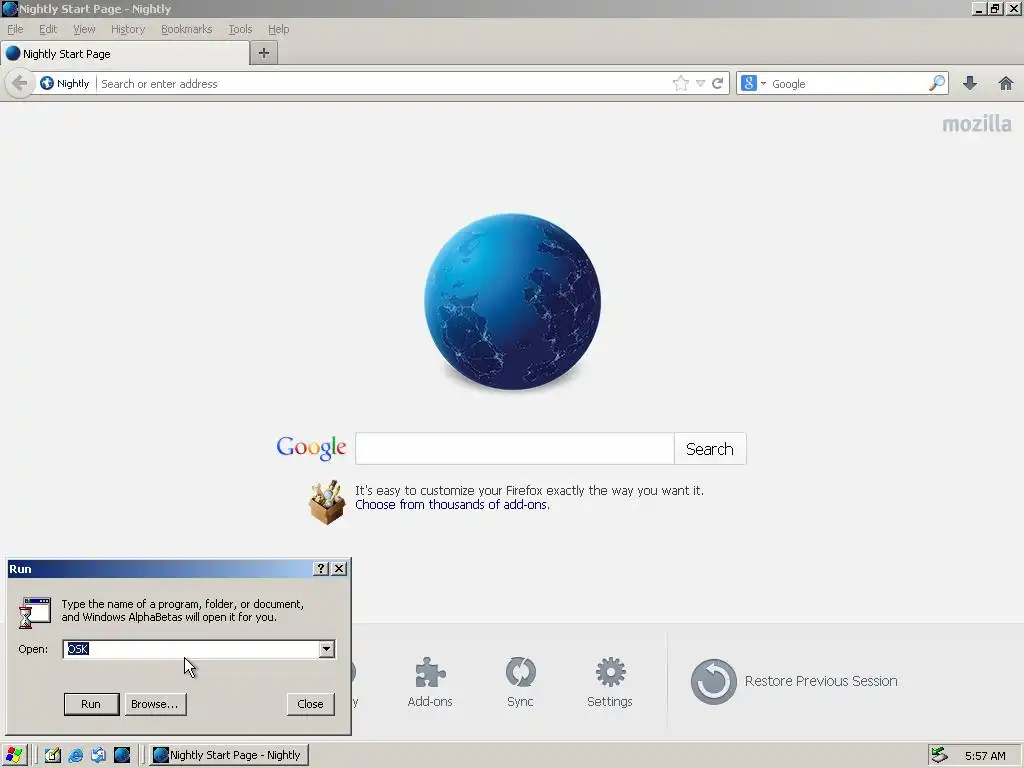Viewport: 1024px width, 768px height.
Task: Click the Browse... button
Action: 155,704
